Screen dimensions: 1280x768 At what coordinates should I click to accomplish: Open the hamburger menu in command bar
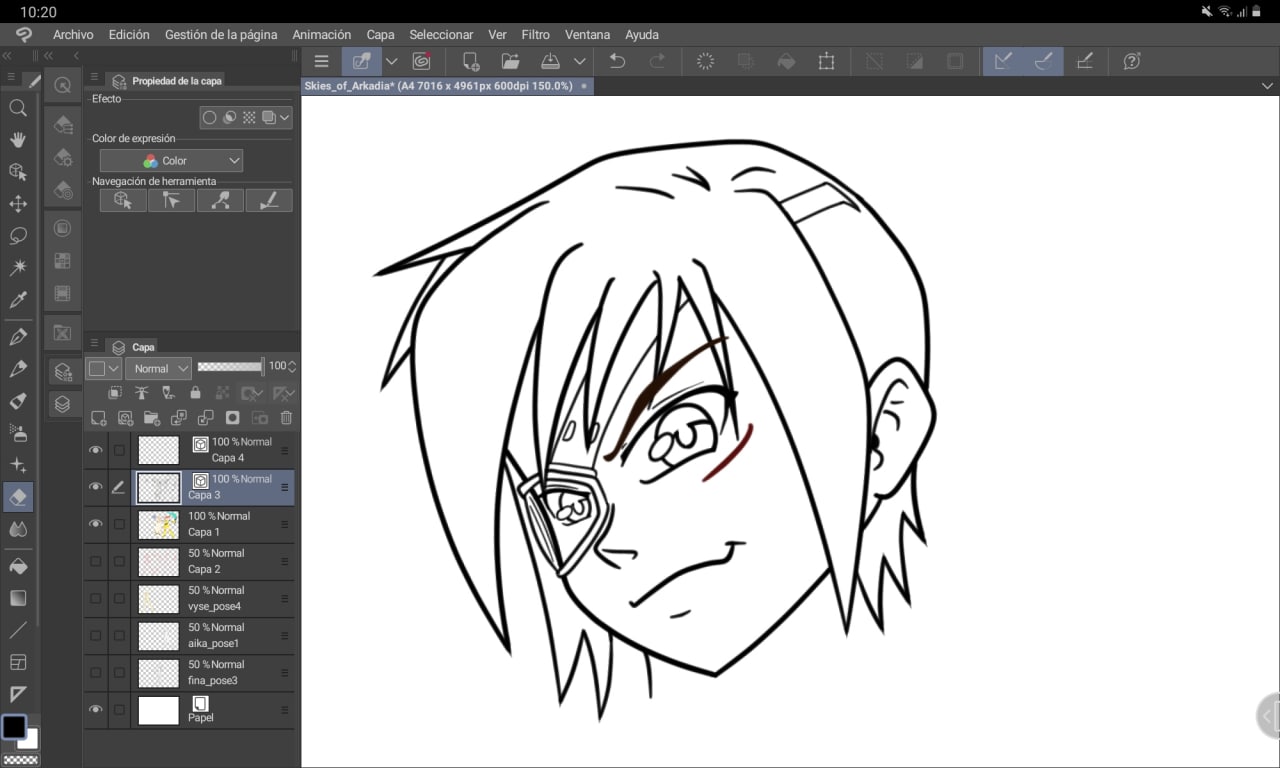[x=321, y=61]
